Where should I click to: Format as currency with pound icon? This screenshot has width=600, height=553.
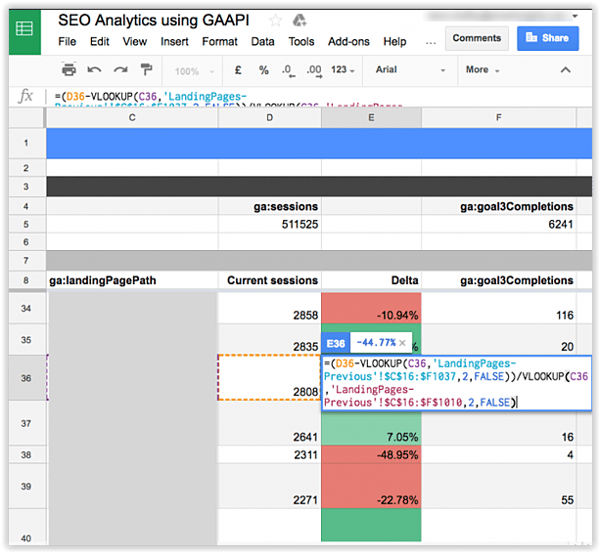(238, 70)
